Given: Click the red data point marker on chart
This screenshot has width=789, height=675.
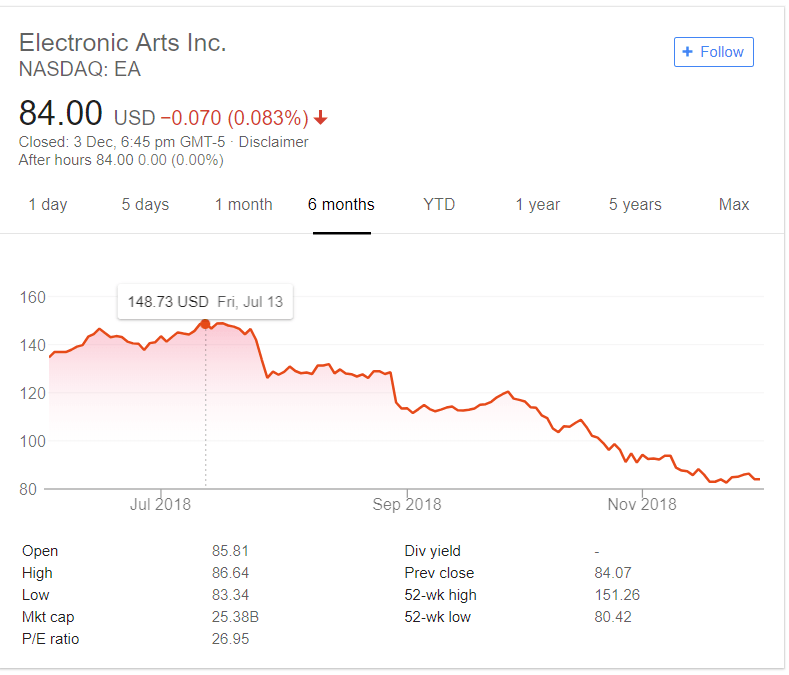Looking at the screenshot, I should click(206, 324).
